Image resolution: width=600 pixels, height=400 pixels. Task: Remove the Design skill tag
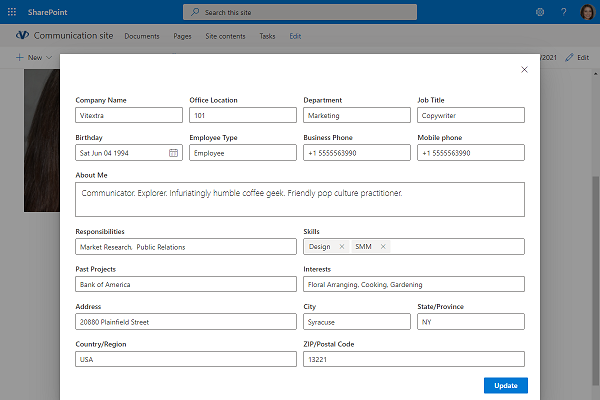[x=341, y=246]
